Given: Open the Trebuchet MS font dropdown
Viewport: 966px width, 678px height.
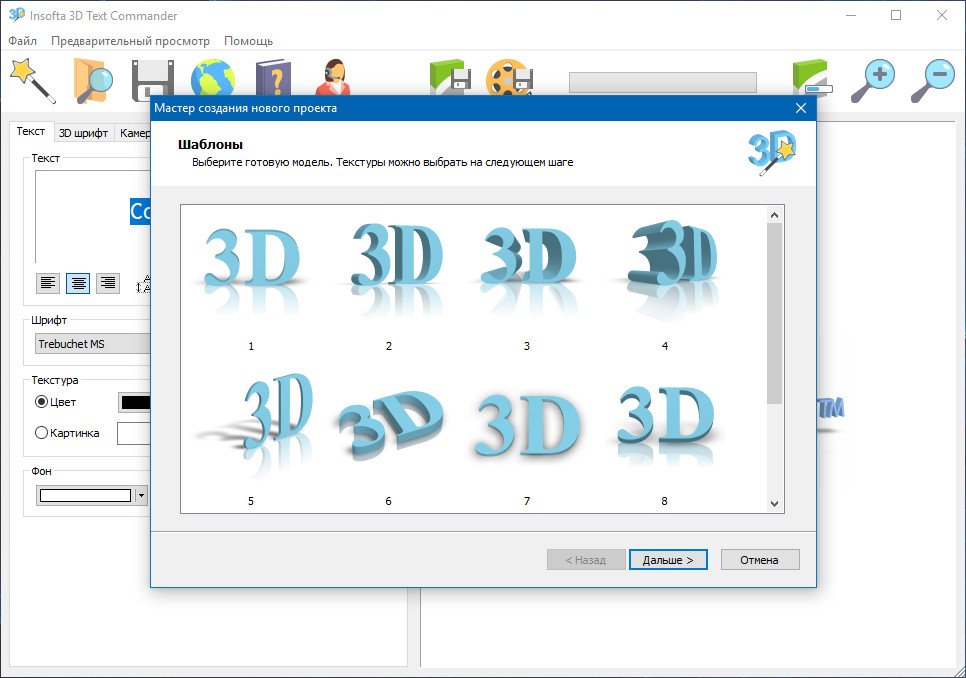Looking at the screenshot, I should [92, 345].
